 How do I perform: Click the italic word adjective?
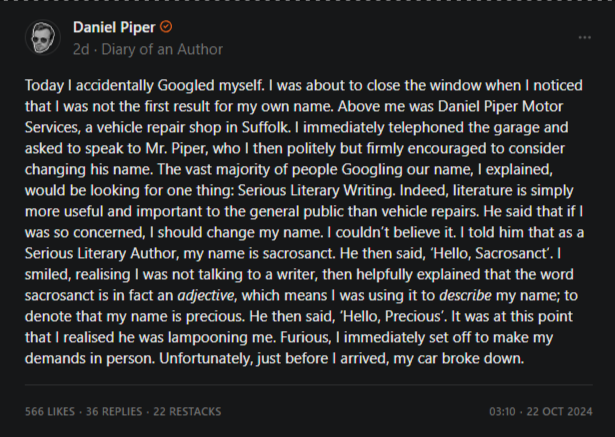click(206, 295)
